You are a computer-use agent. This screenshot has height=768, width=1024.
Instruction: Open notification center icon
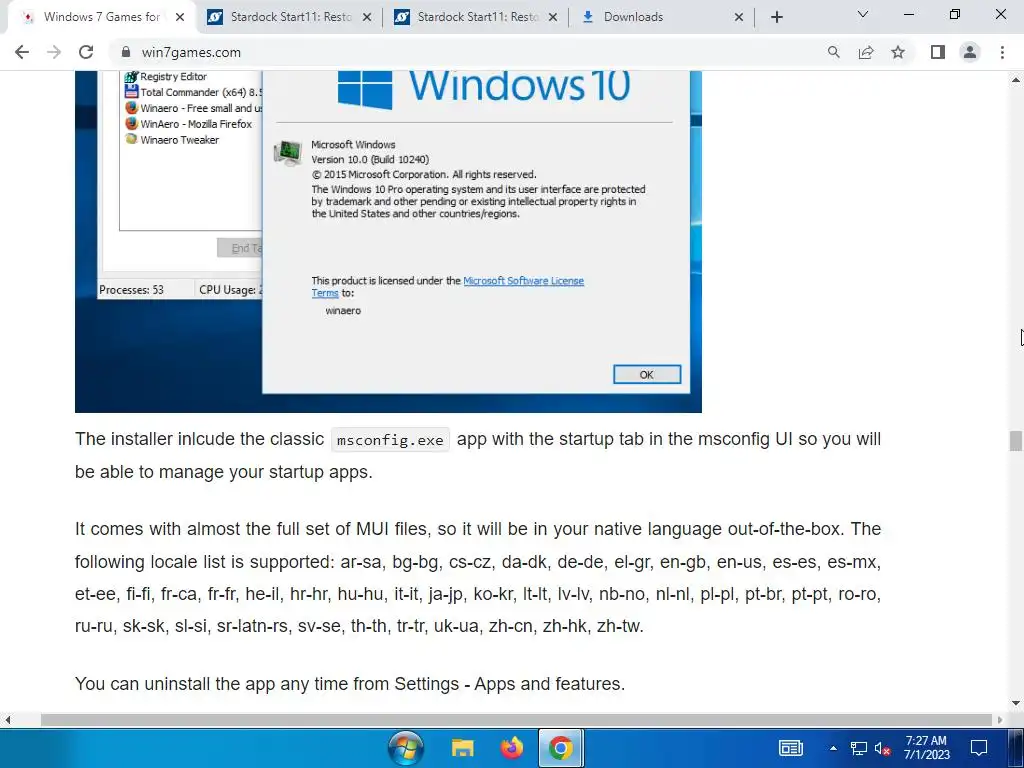pyautogui.click(x=978, y=748)
